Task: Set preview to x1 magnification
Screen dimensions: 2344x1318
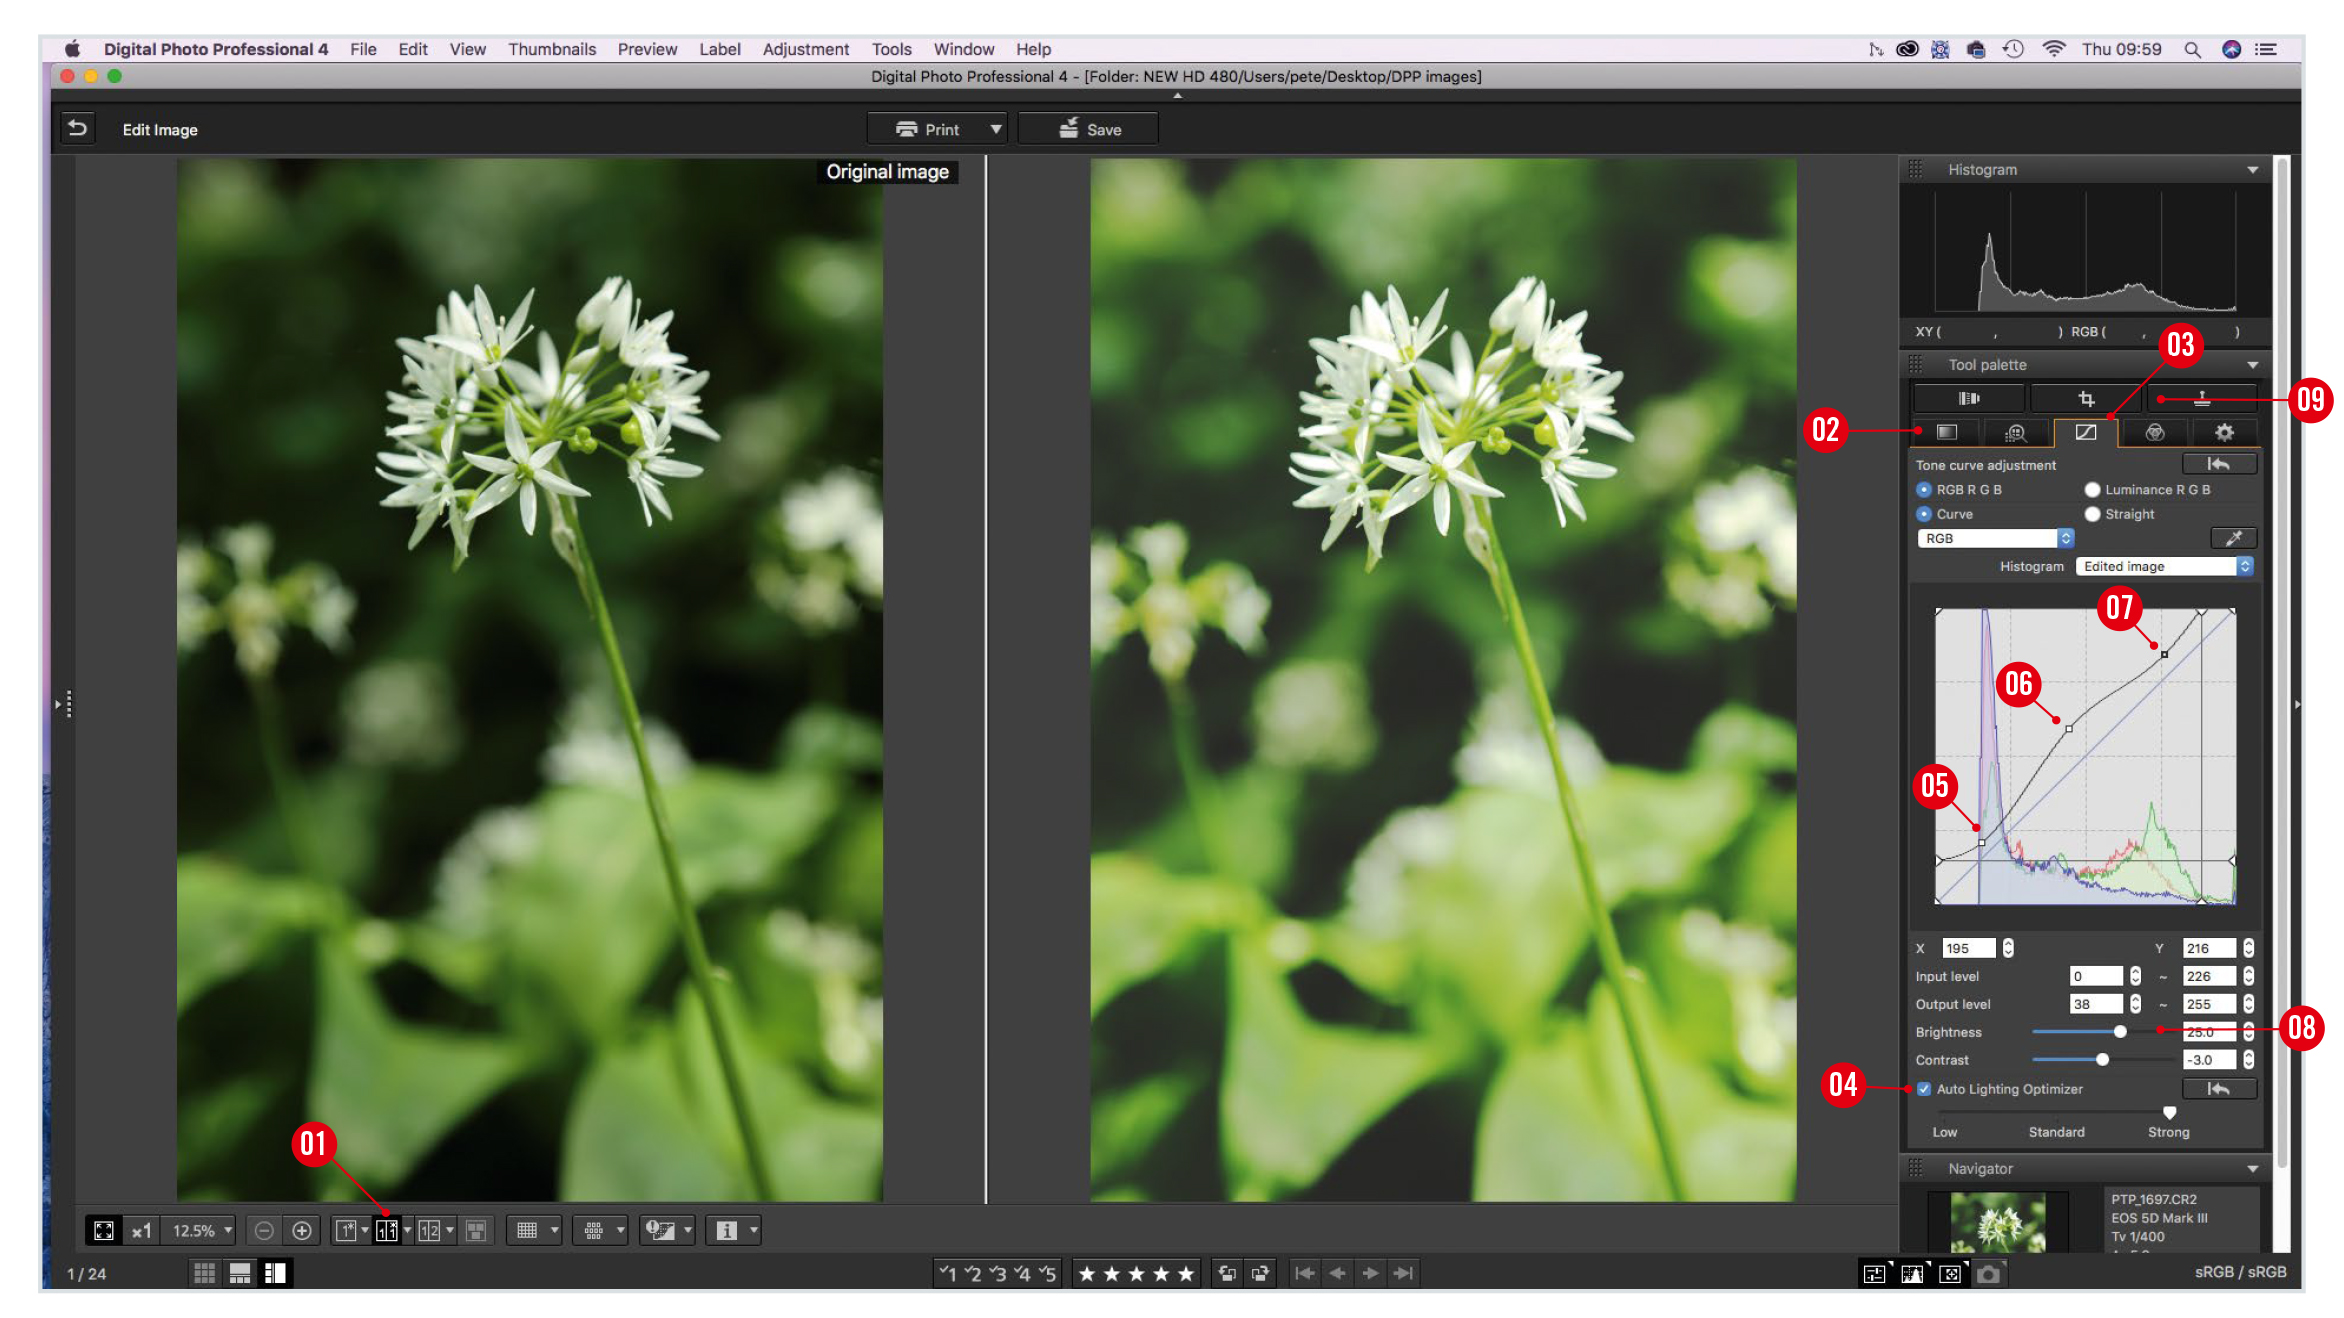Action: point(141,1230)
